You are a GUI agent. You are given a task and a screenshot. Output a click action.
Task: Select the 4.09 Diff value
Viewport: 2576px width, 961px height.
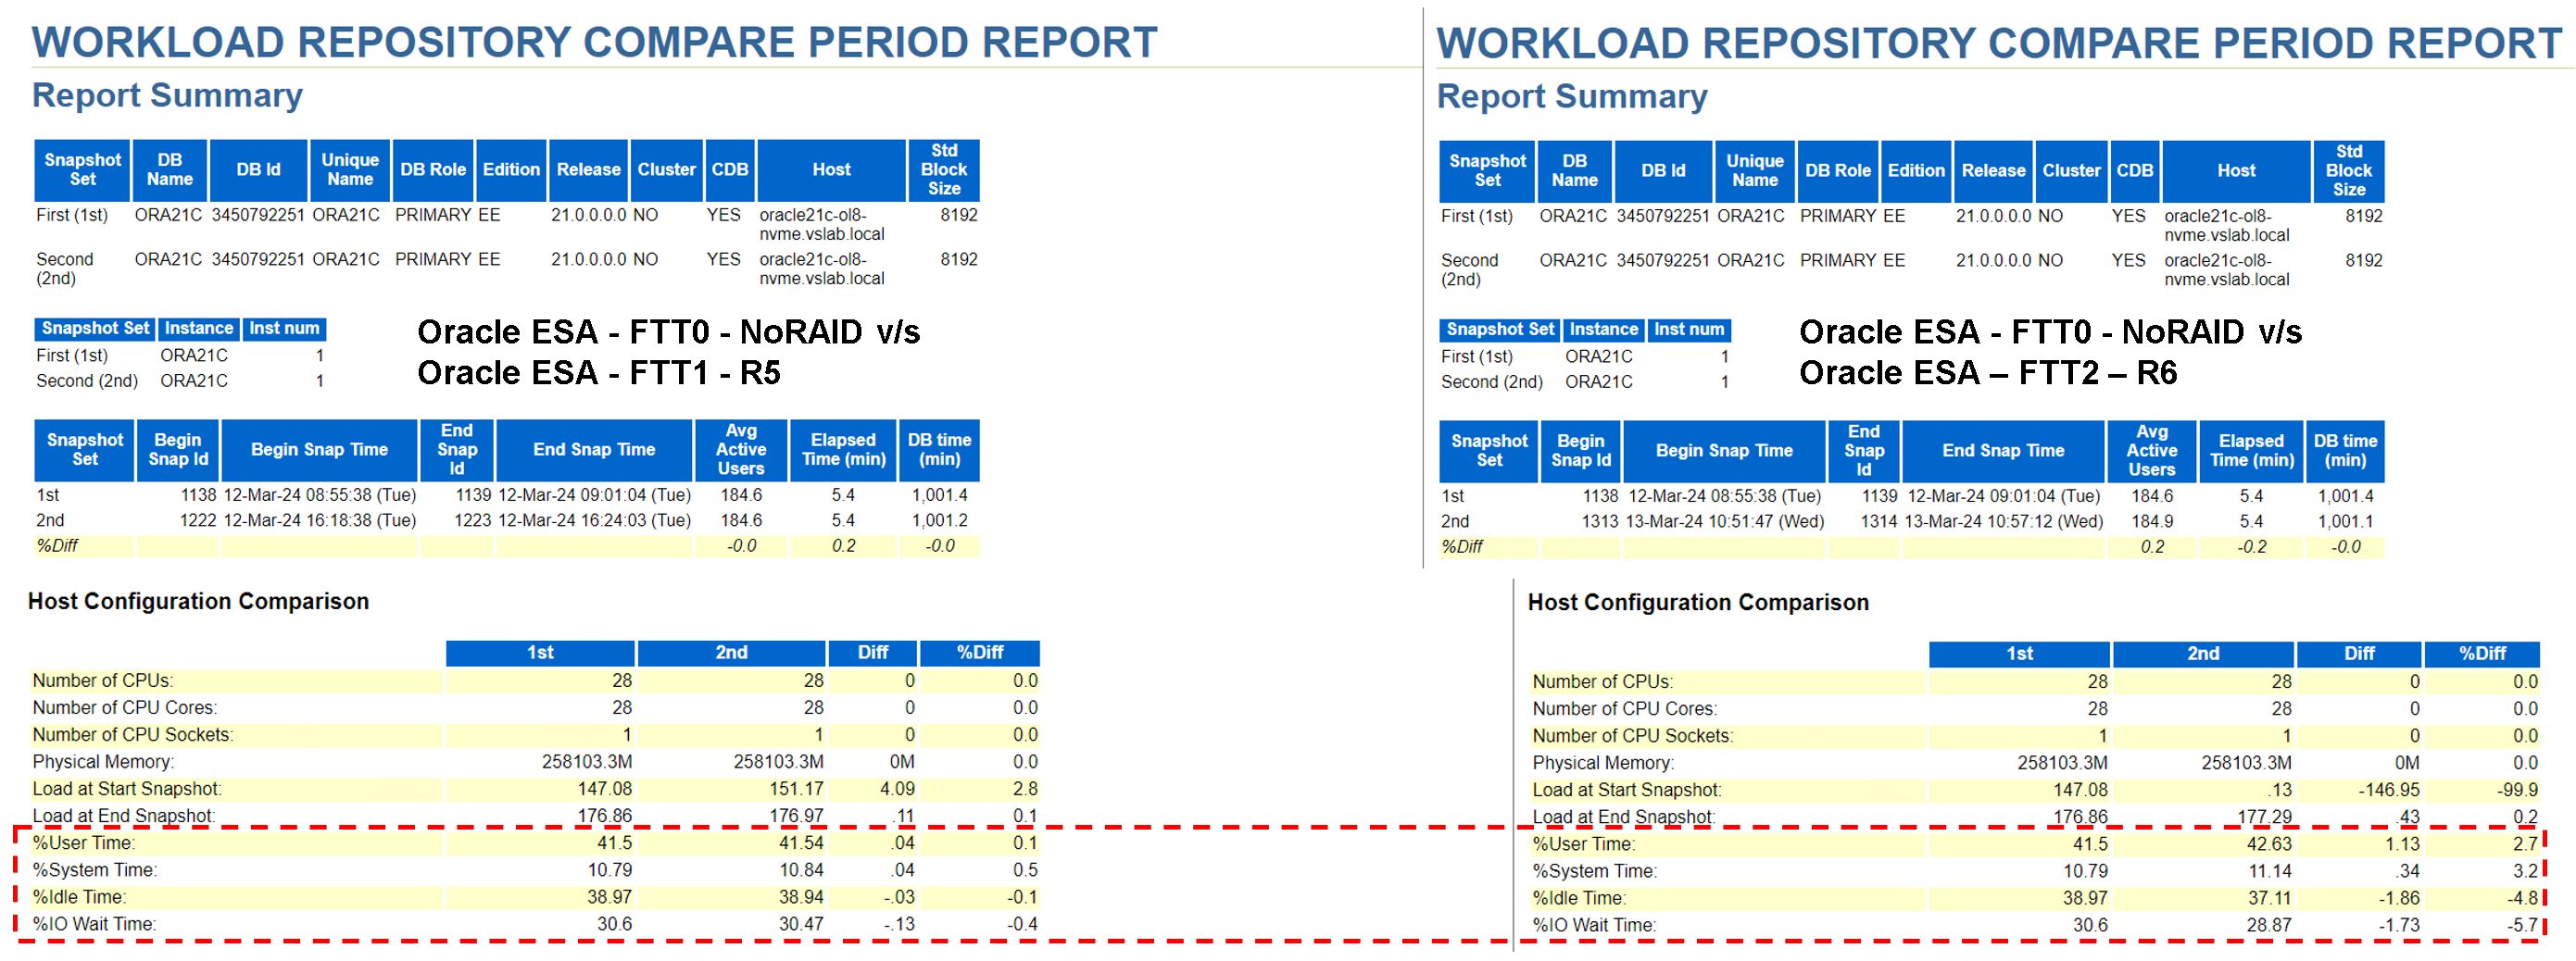(x=897, y=789)
